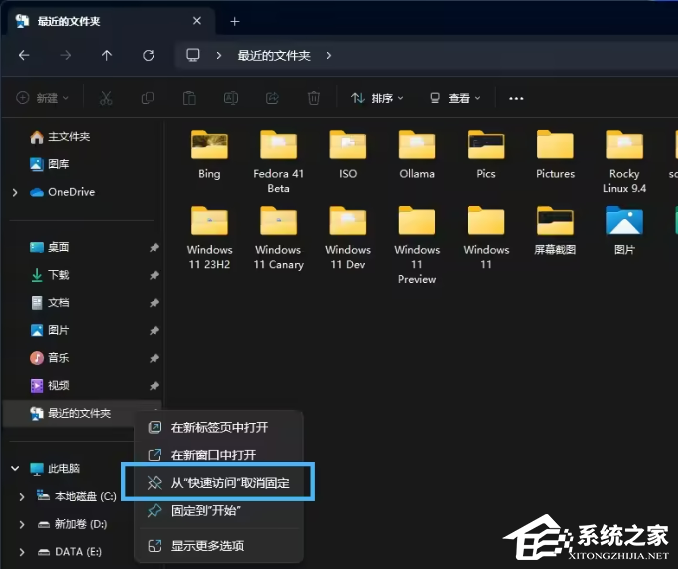
Task: Expand 本地磁盘 (C:) node
Action: click(22, 497)
